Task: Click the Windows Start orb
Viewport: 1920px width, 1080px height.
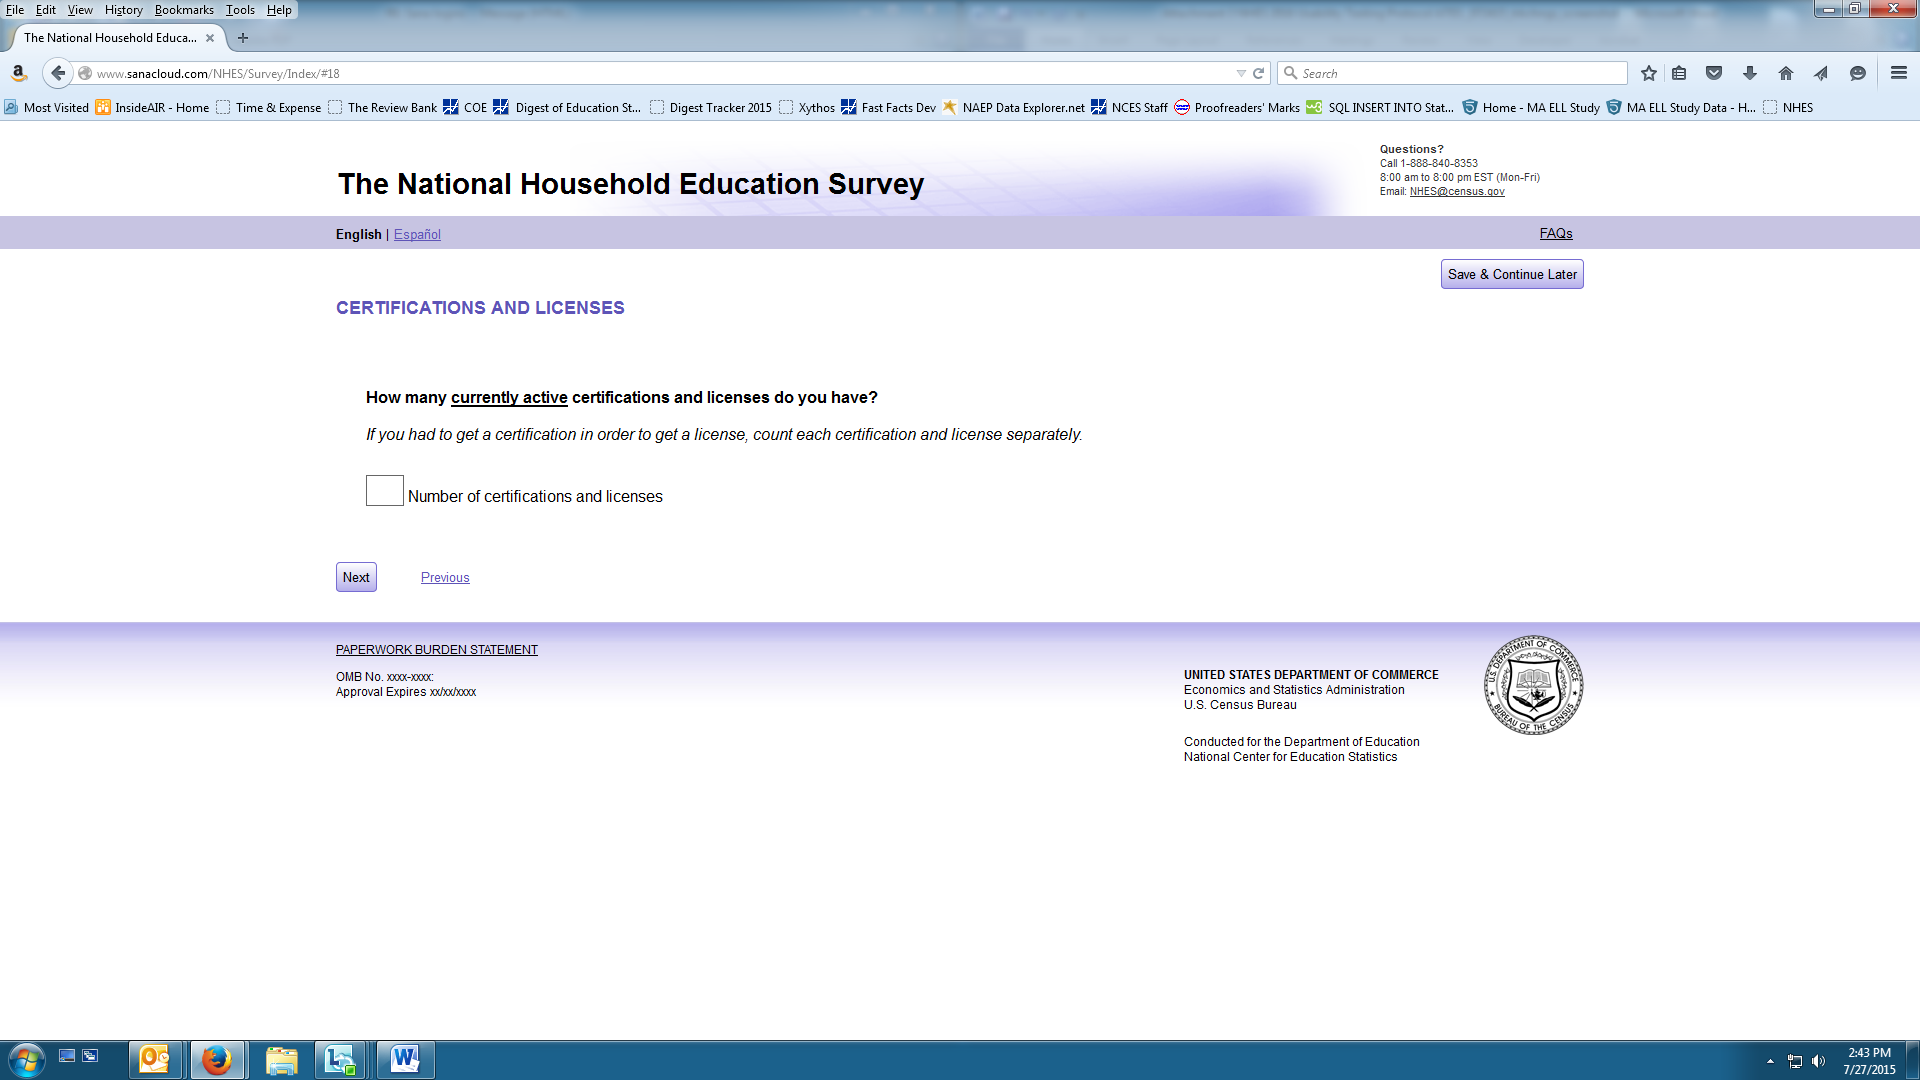Action: tap(27, 1059)
